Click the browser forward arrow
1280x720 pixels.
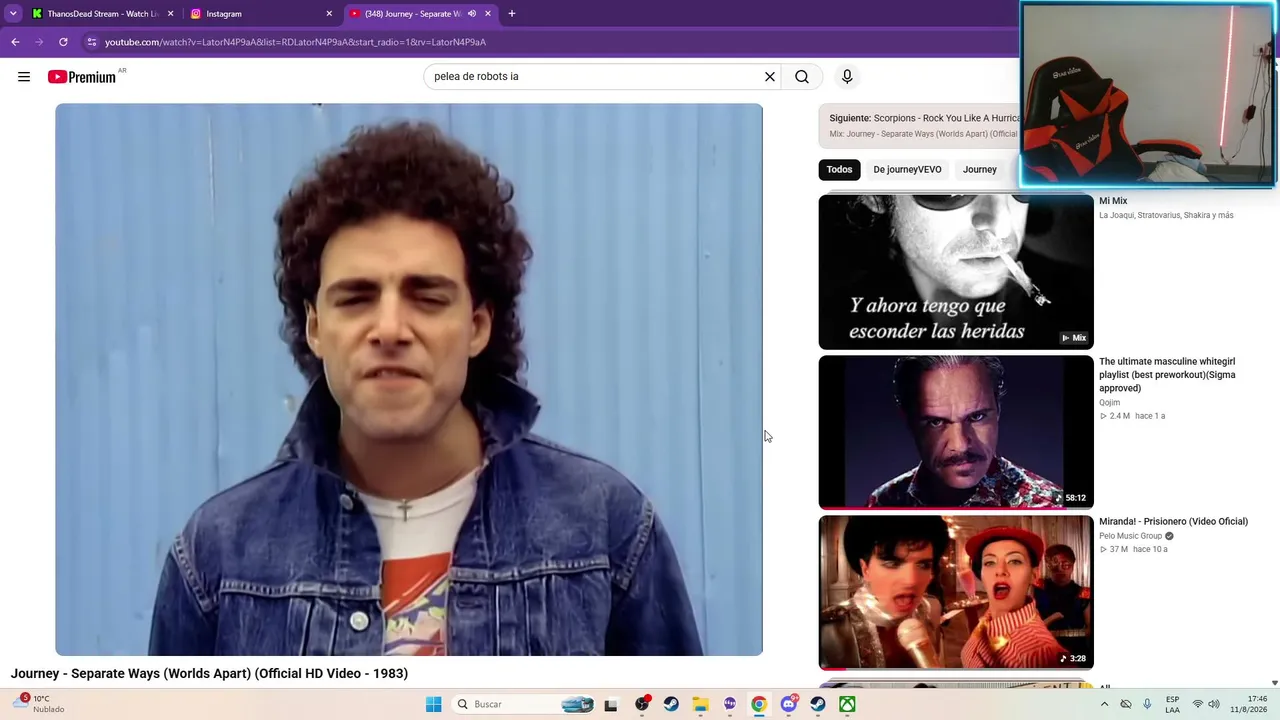coord(39,42)
